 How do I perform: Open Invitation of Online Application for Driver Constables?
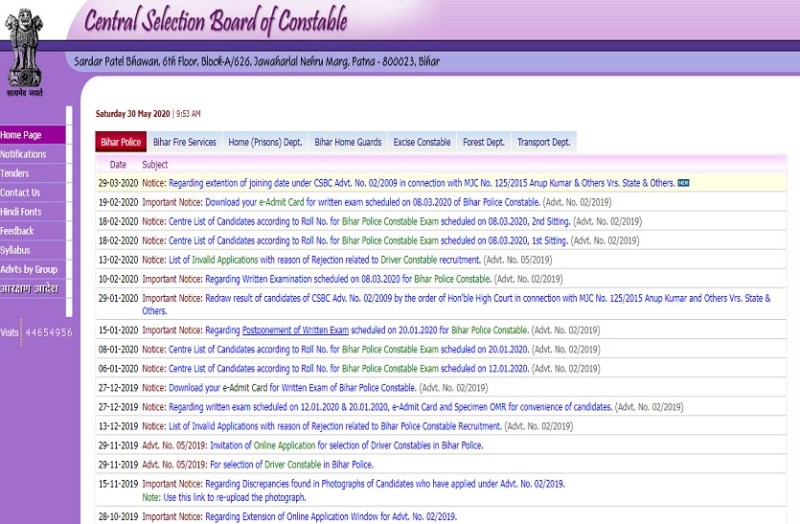pos(333,446)
